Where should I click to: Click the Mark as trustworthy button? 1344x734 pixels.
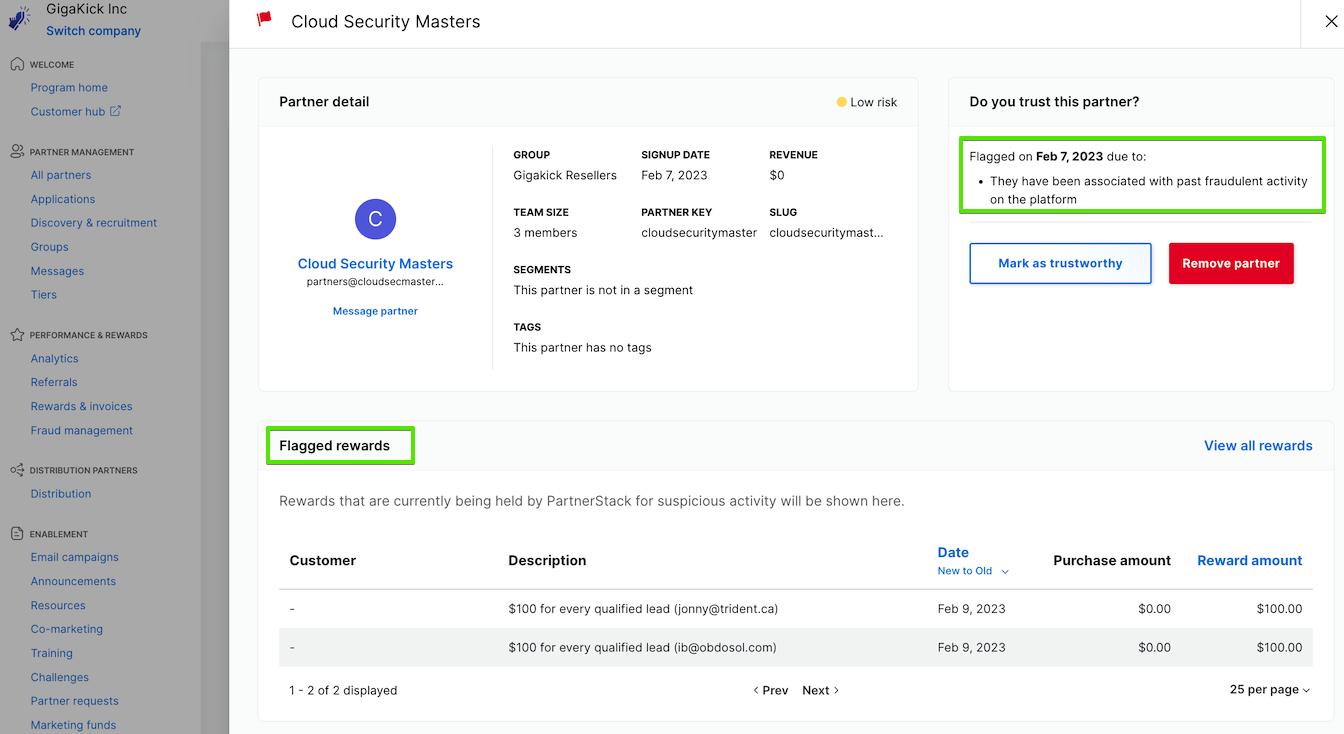coord(1060,263)
